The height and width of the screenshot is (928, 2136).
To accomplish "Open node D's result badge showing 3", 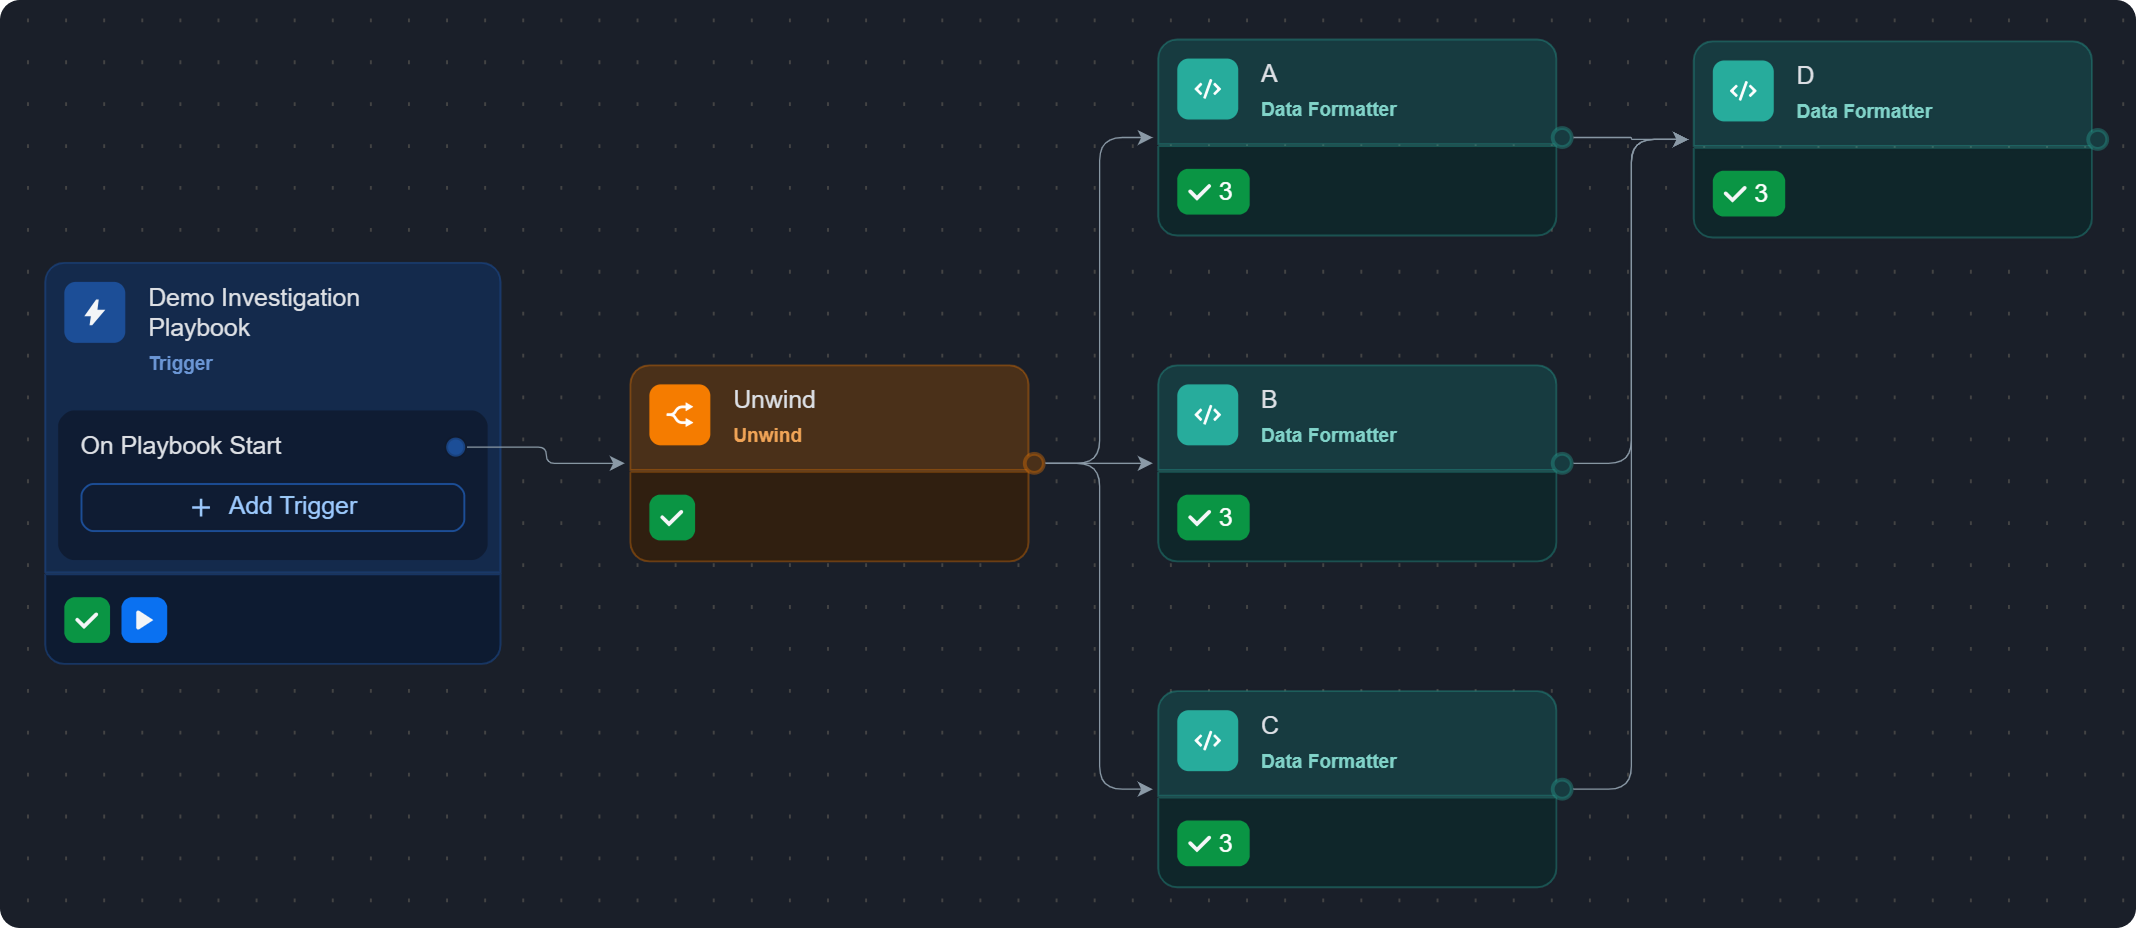I will click(1748, 194).
